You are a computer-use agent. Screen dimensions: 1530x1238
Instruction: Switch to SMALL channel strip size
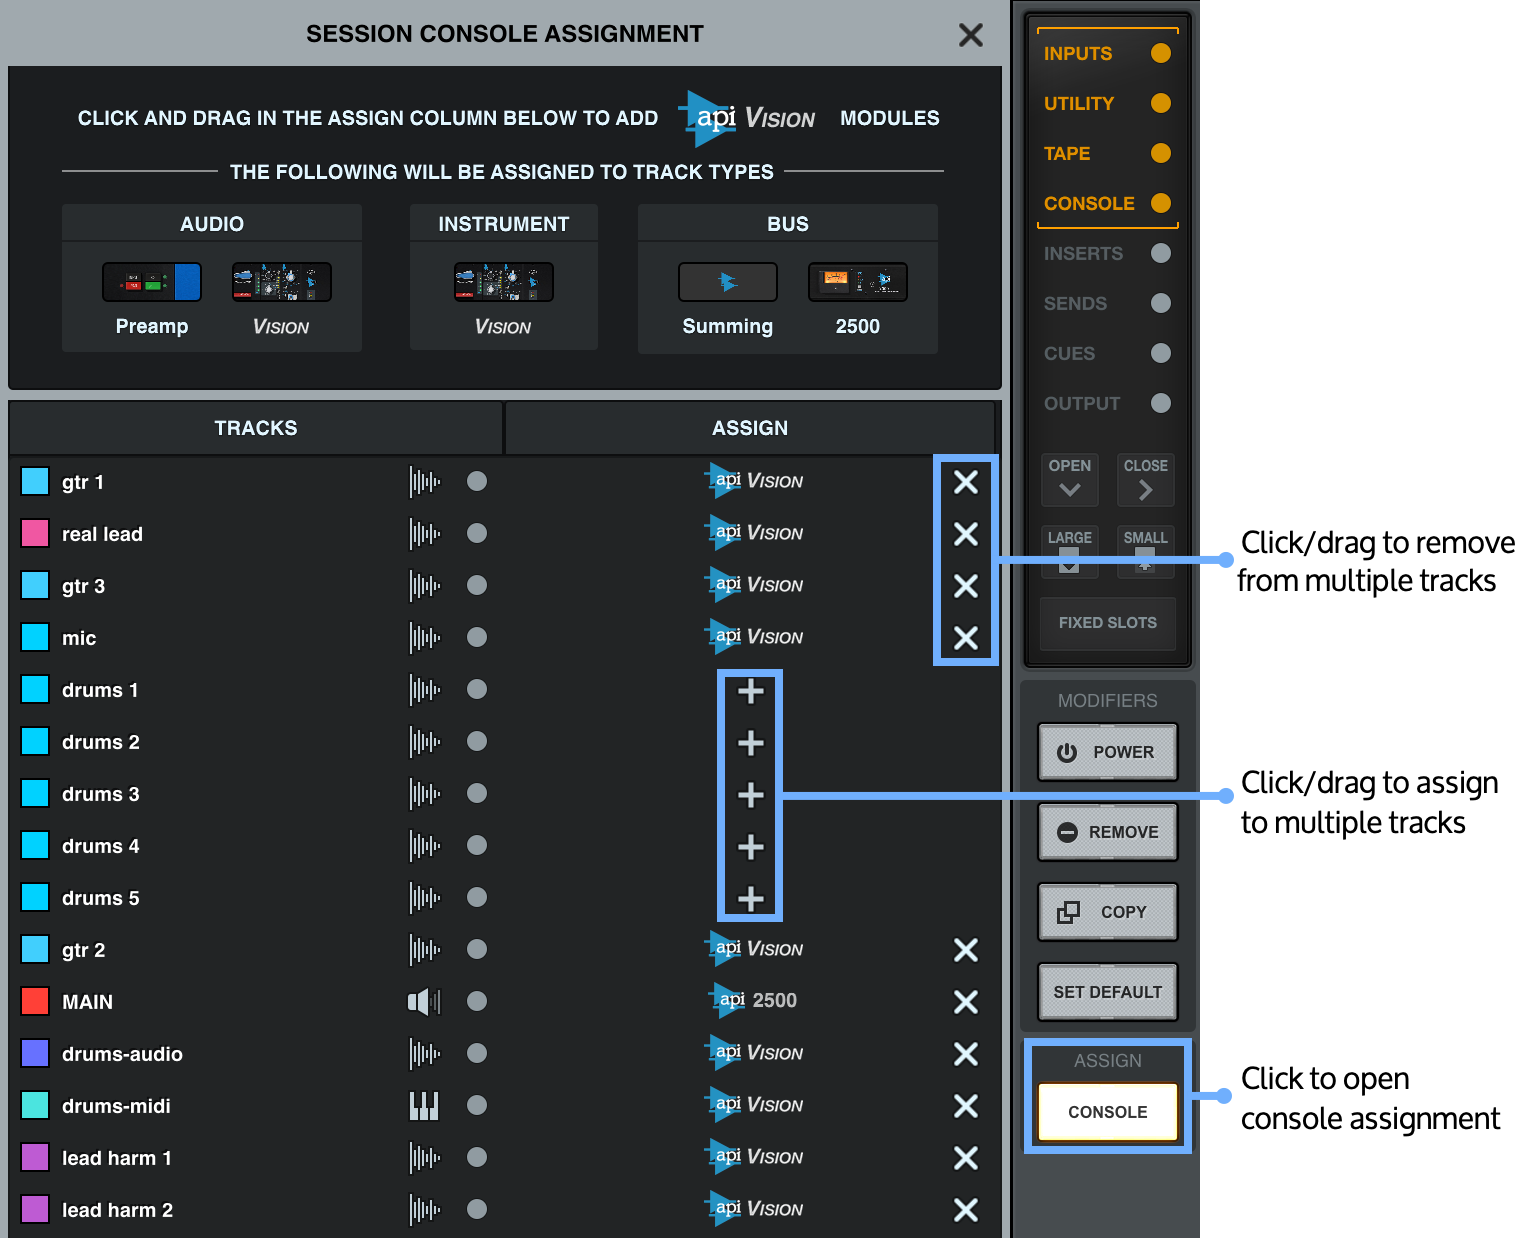click(x=1145, y=552)
